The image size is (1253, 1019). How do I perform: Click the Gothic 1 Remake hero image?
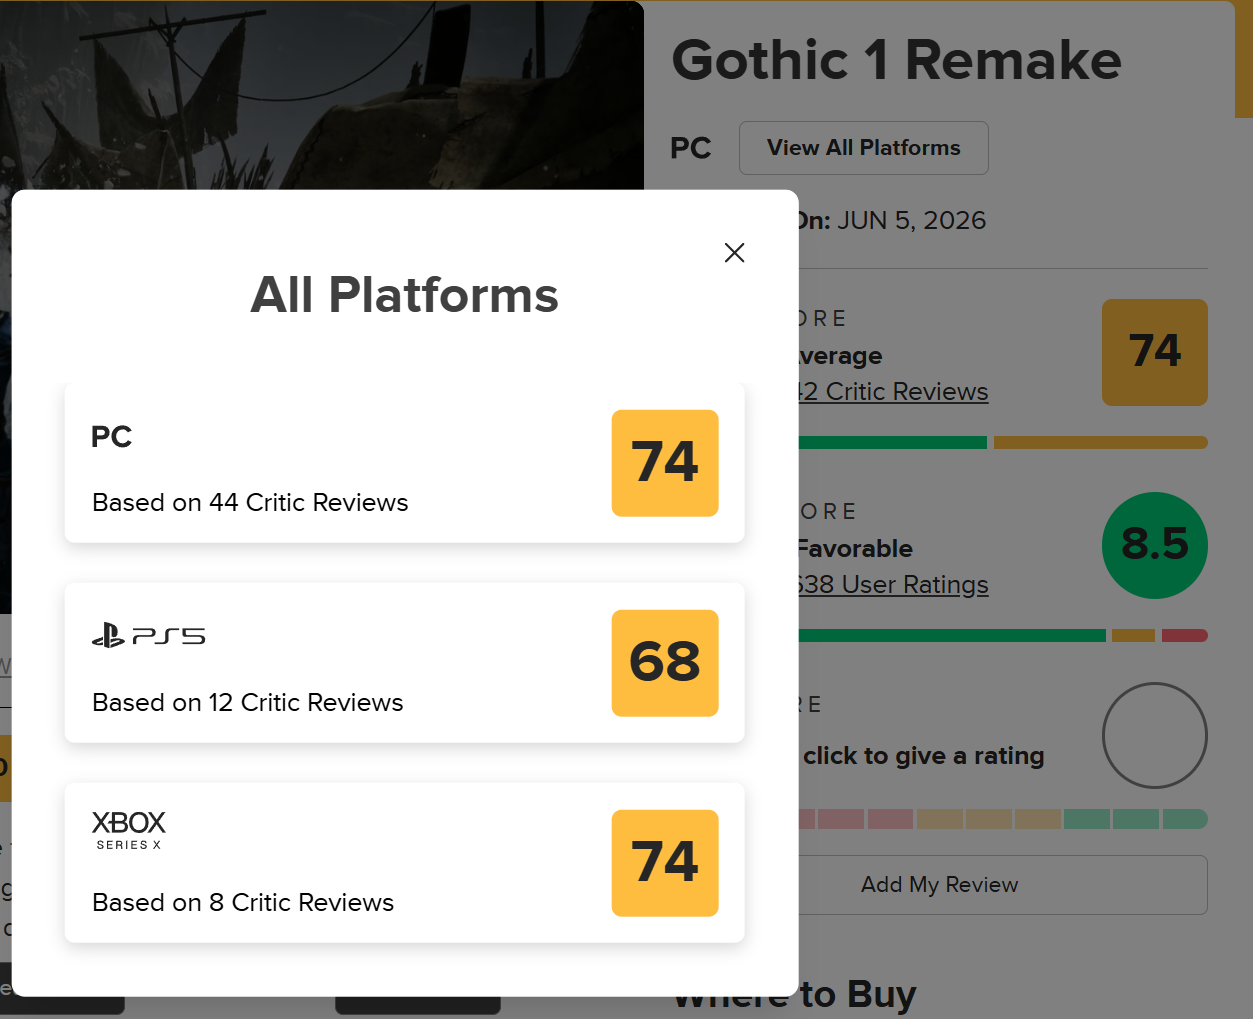(322, 95)
